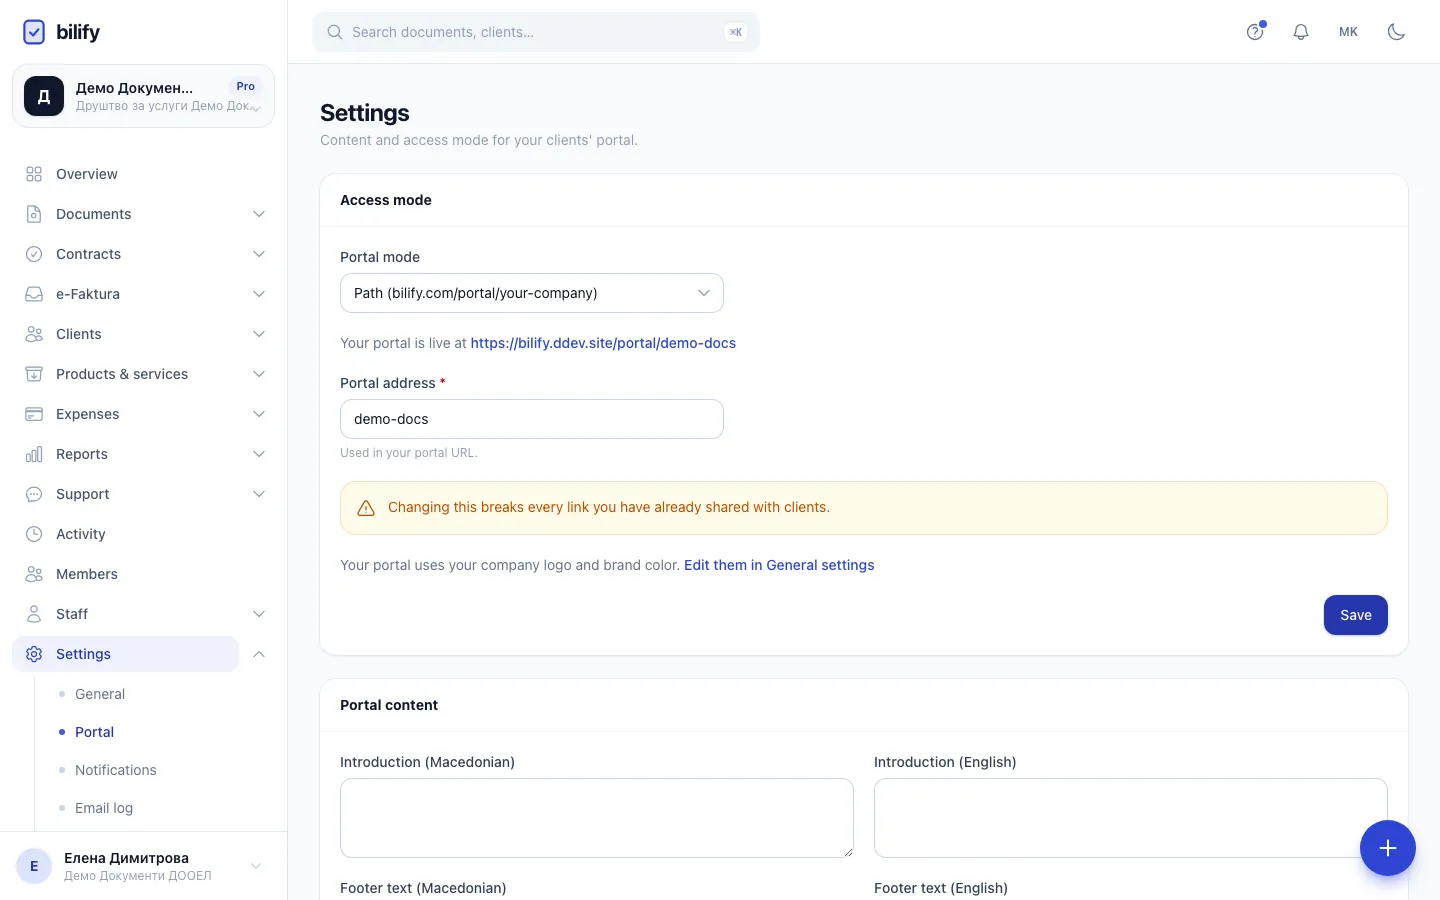
Task: Save the Access mode settings
Action: point(1356,615)
